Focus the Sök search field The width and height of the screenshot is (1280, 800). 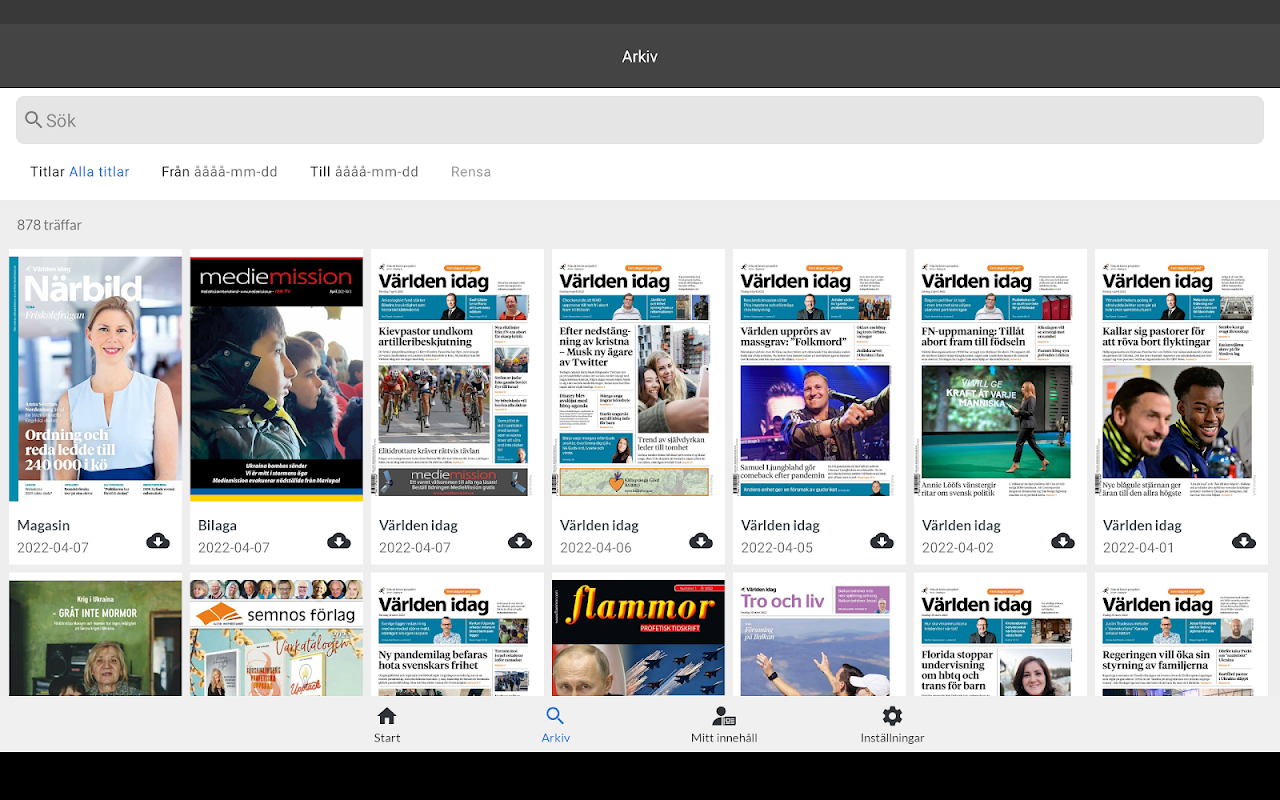pos(640,121)
